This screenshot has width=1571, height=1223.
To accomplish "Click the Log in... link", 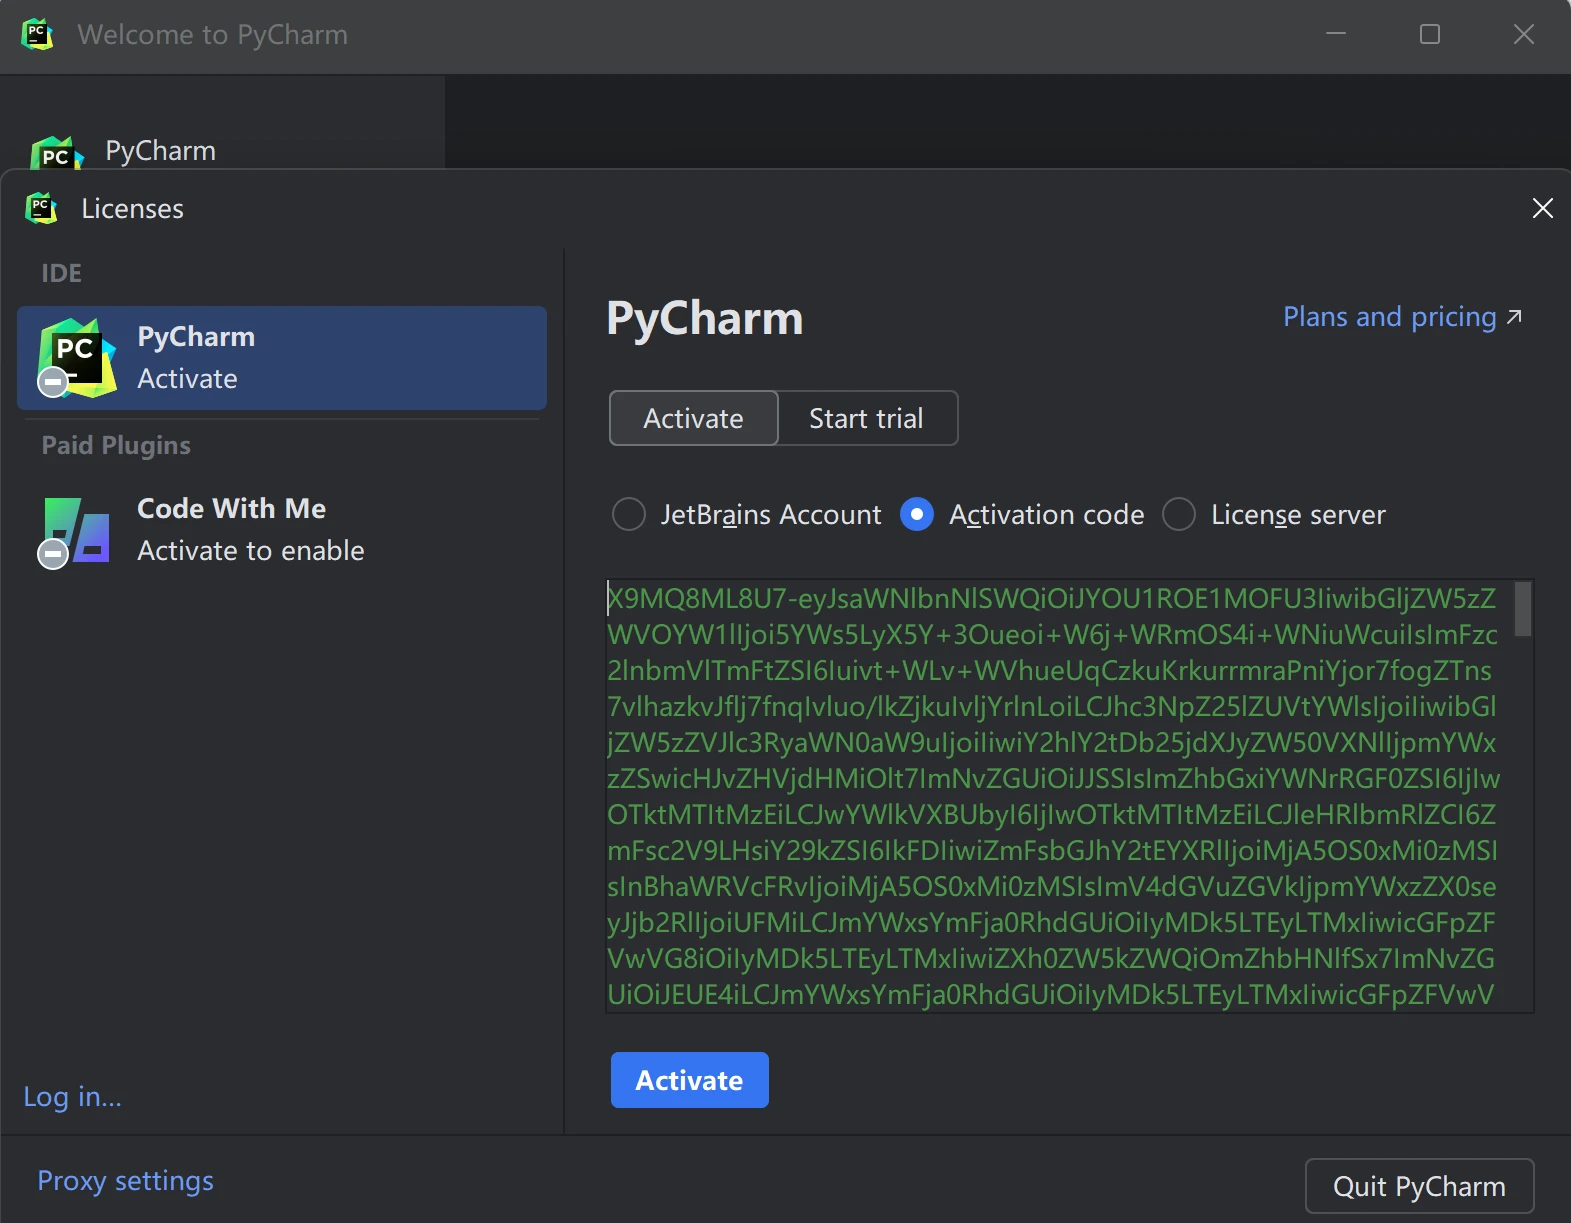I will click(x=72, y=1097).
